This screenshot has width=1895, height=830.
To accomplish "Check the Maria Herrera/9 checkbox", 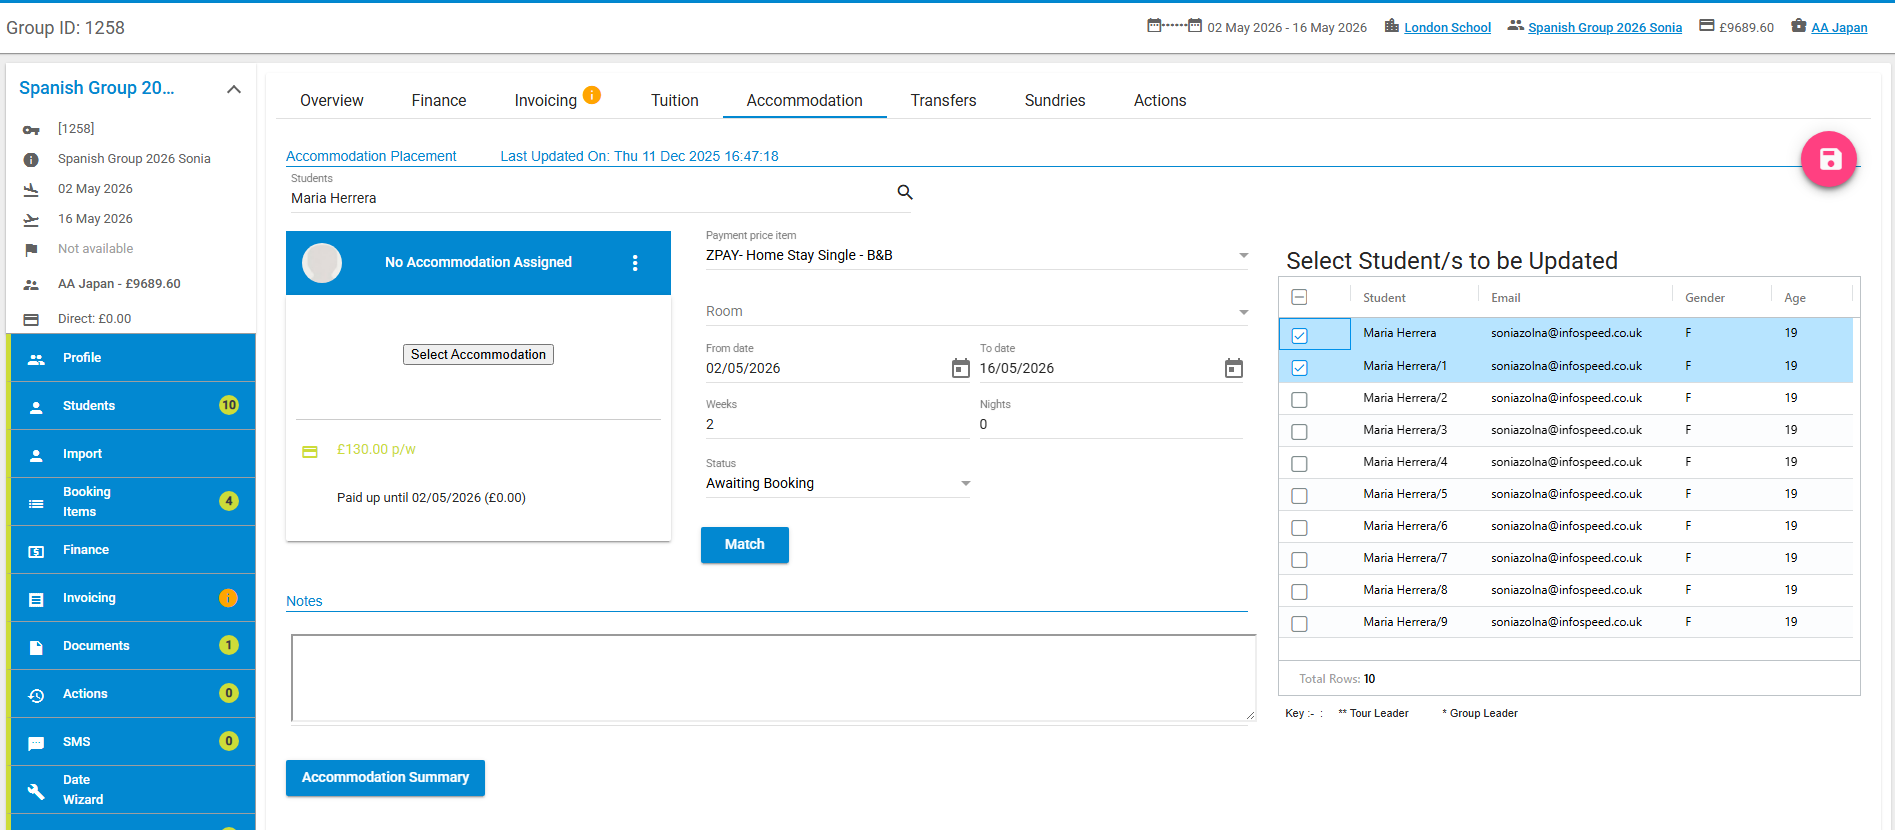I will coord(1299,623).
